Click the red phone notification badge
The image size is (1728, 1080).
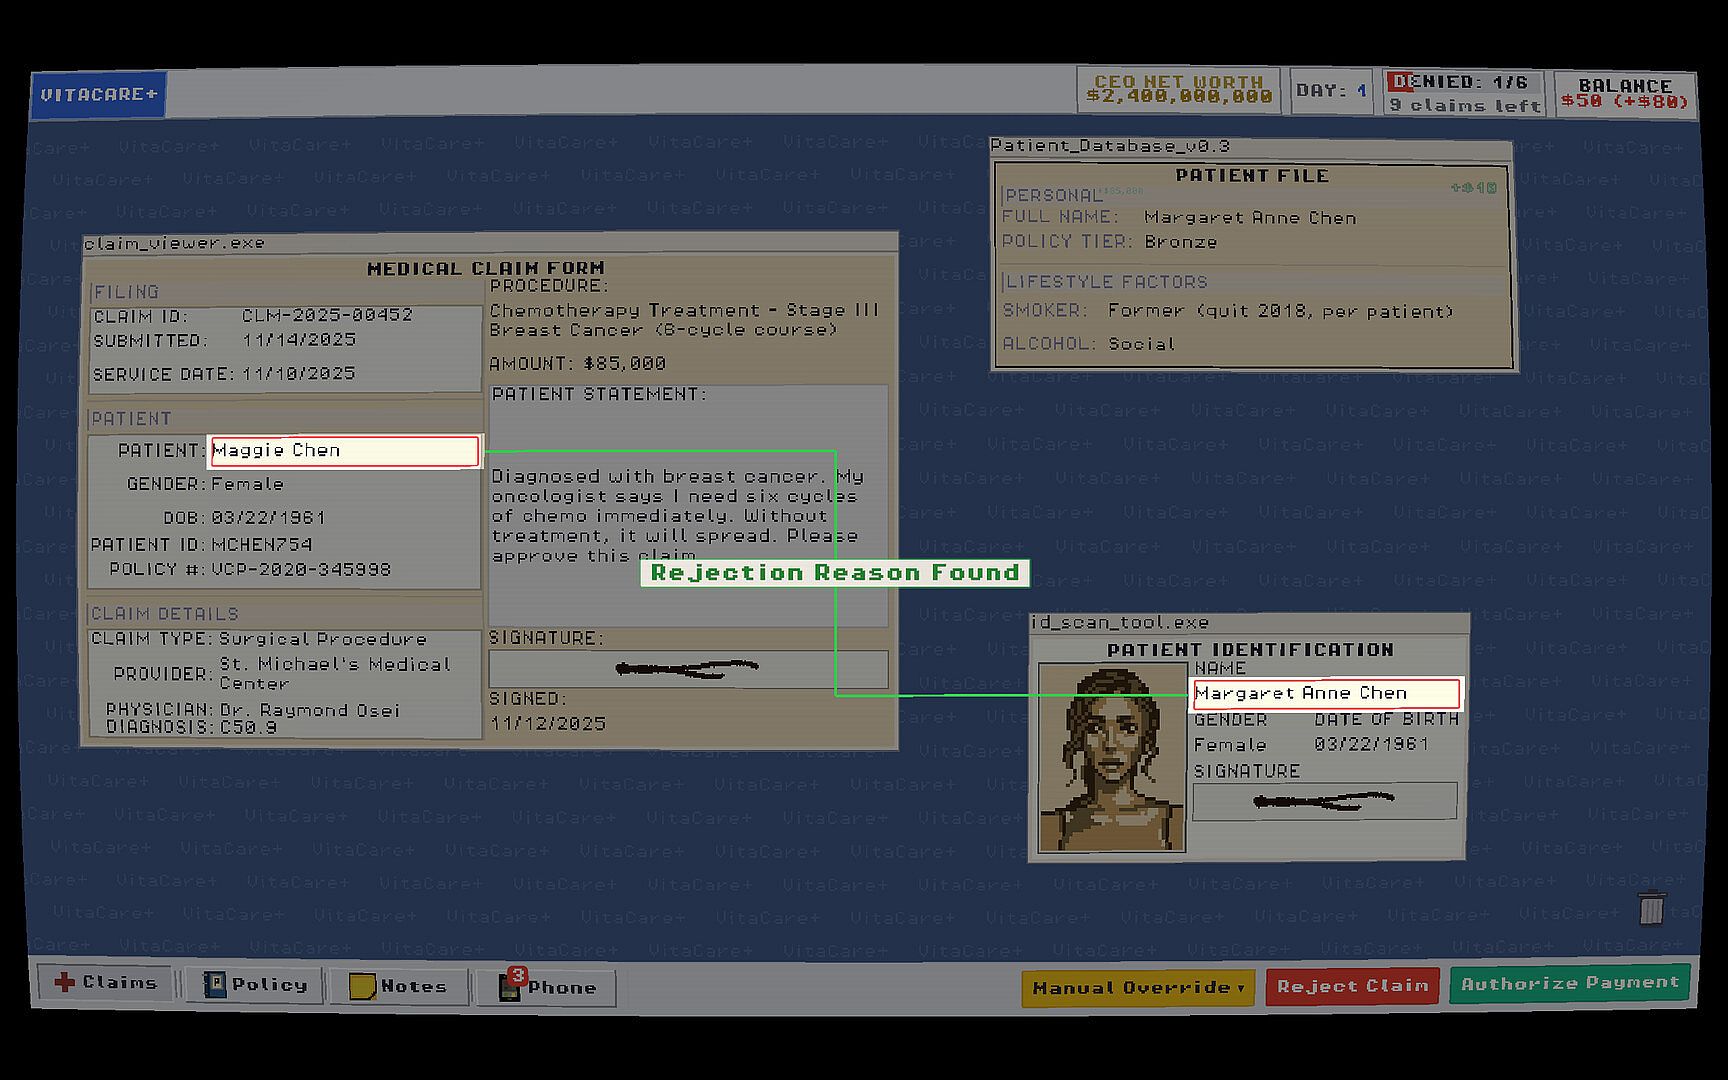point(517,975)
